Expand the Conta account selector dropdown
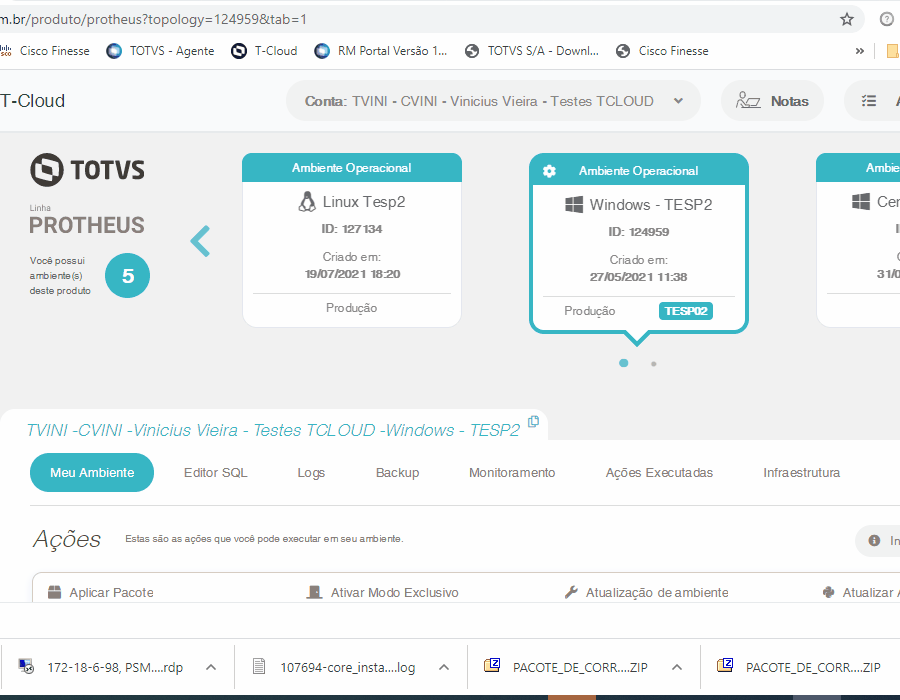This screenshot has height=700, width=900. pos(493,101)
